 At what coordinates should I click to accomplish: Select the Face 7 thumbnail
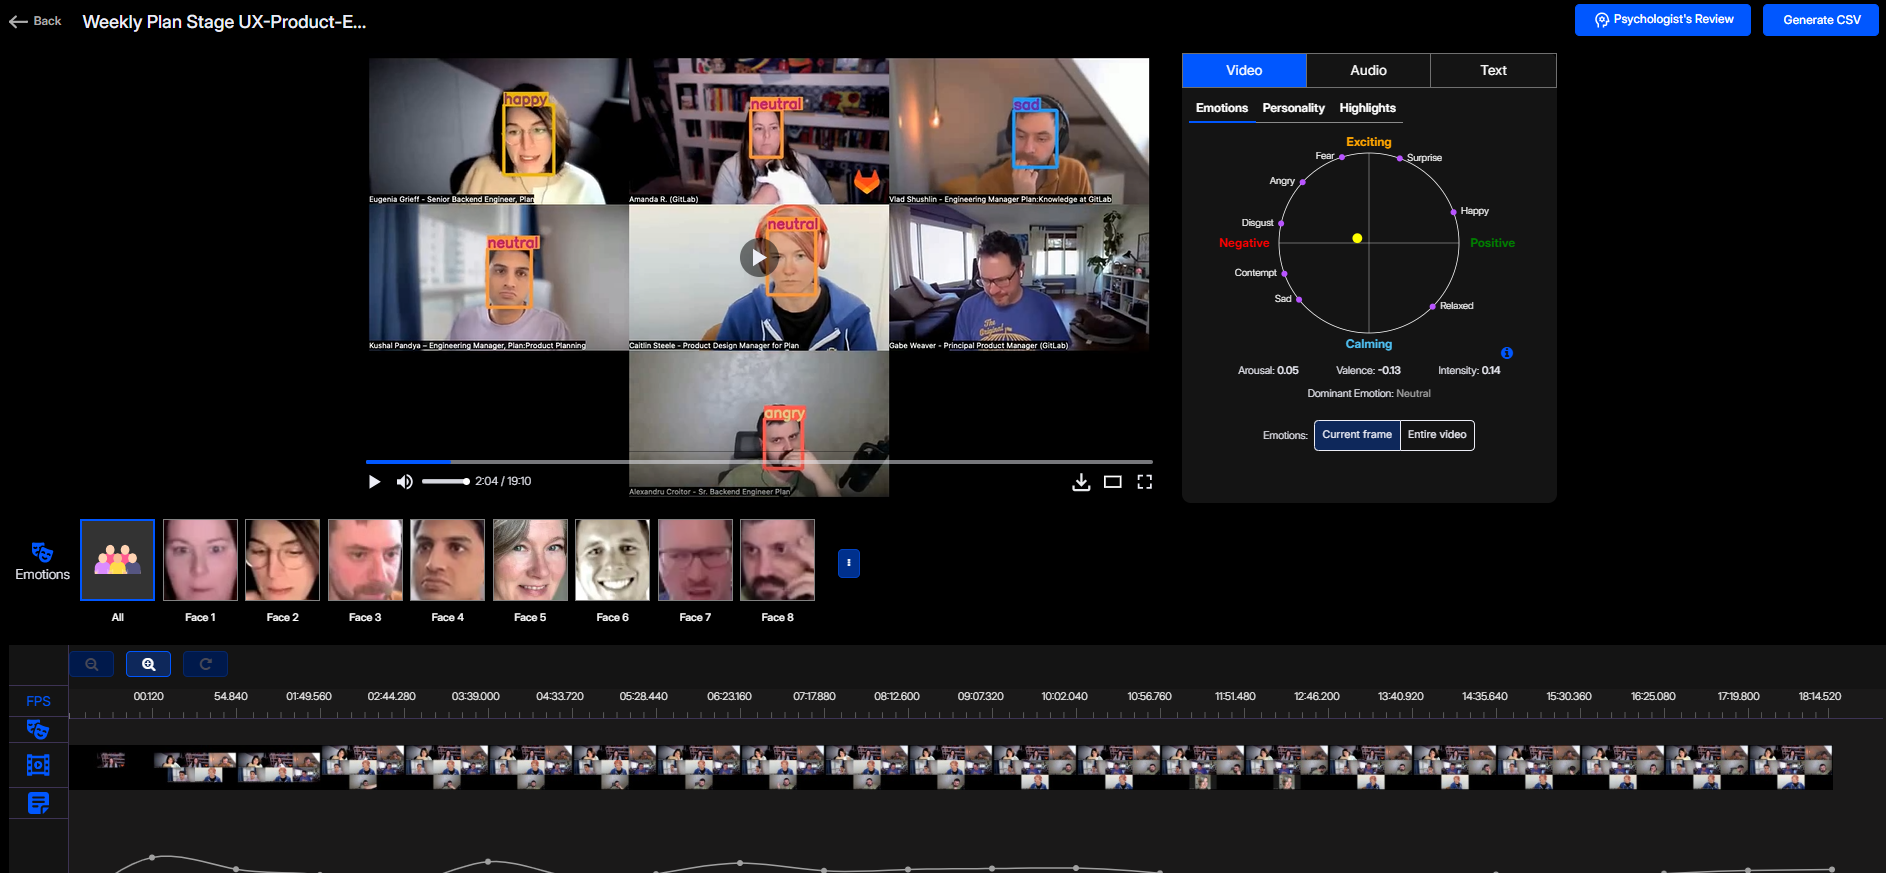tap(695, 560)
